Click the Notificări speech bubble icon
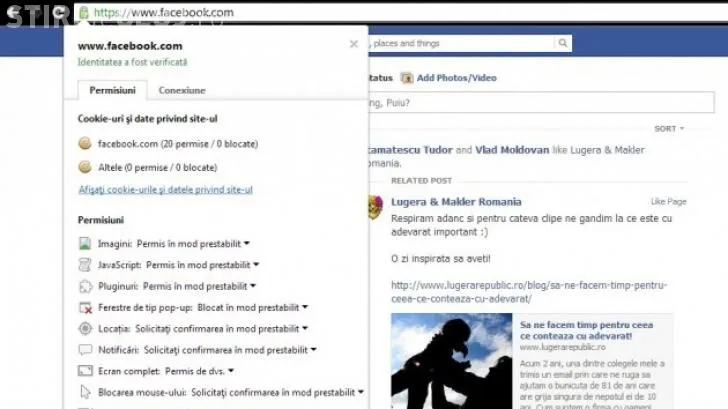This screenshot has width=728, height=409. pos(85,351)
